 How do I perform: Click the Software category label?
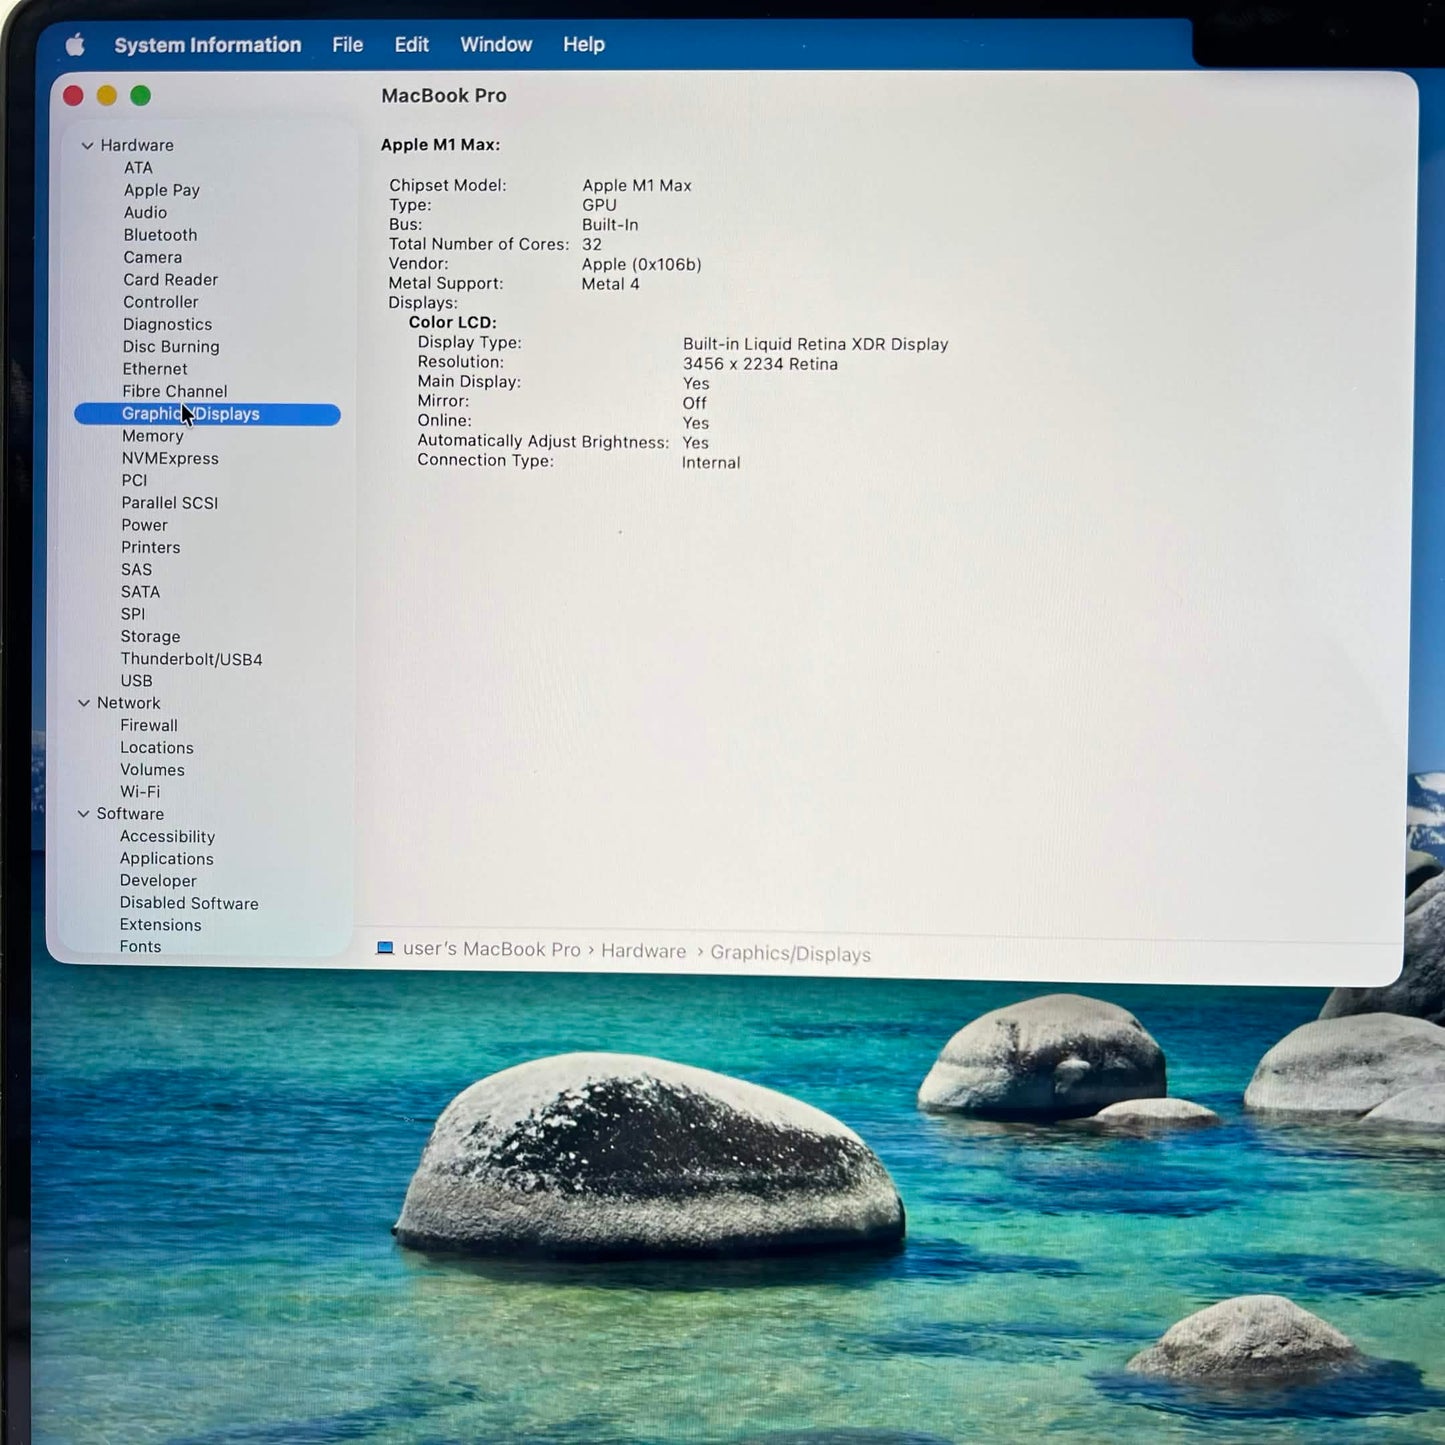[130, 814]
